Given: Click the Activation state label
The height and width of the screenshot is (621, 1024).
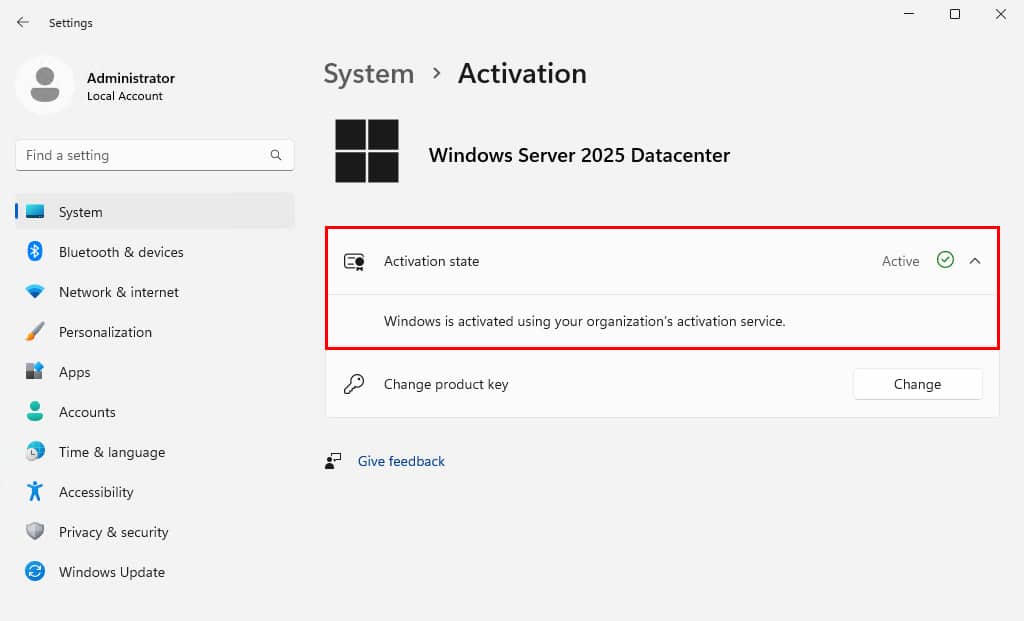Looking at the screenshot, I should click(x=432, y=261).
